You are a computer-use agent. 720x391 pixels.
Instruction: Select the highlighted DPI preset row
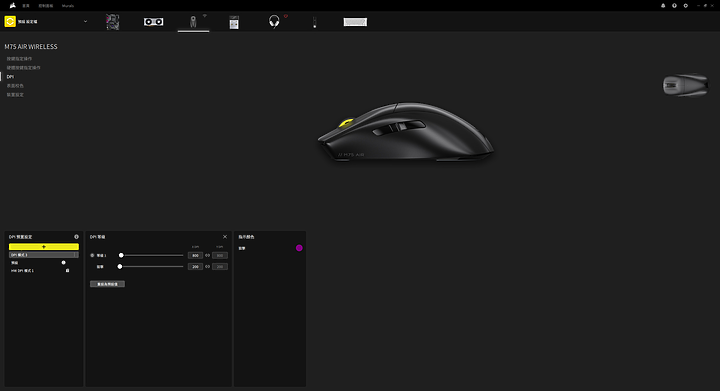pos(44,255)
